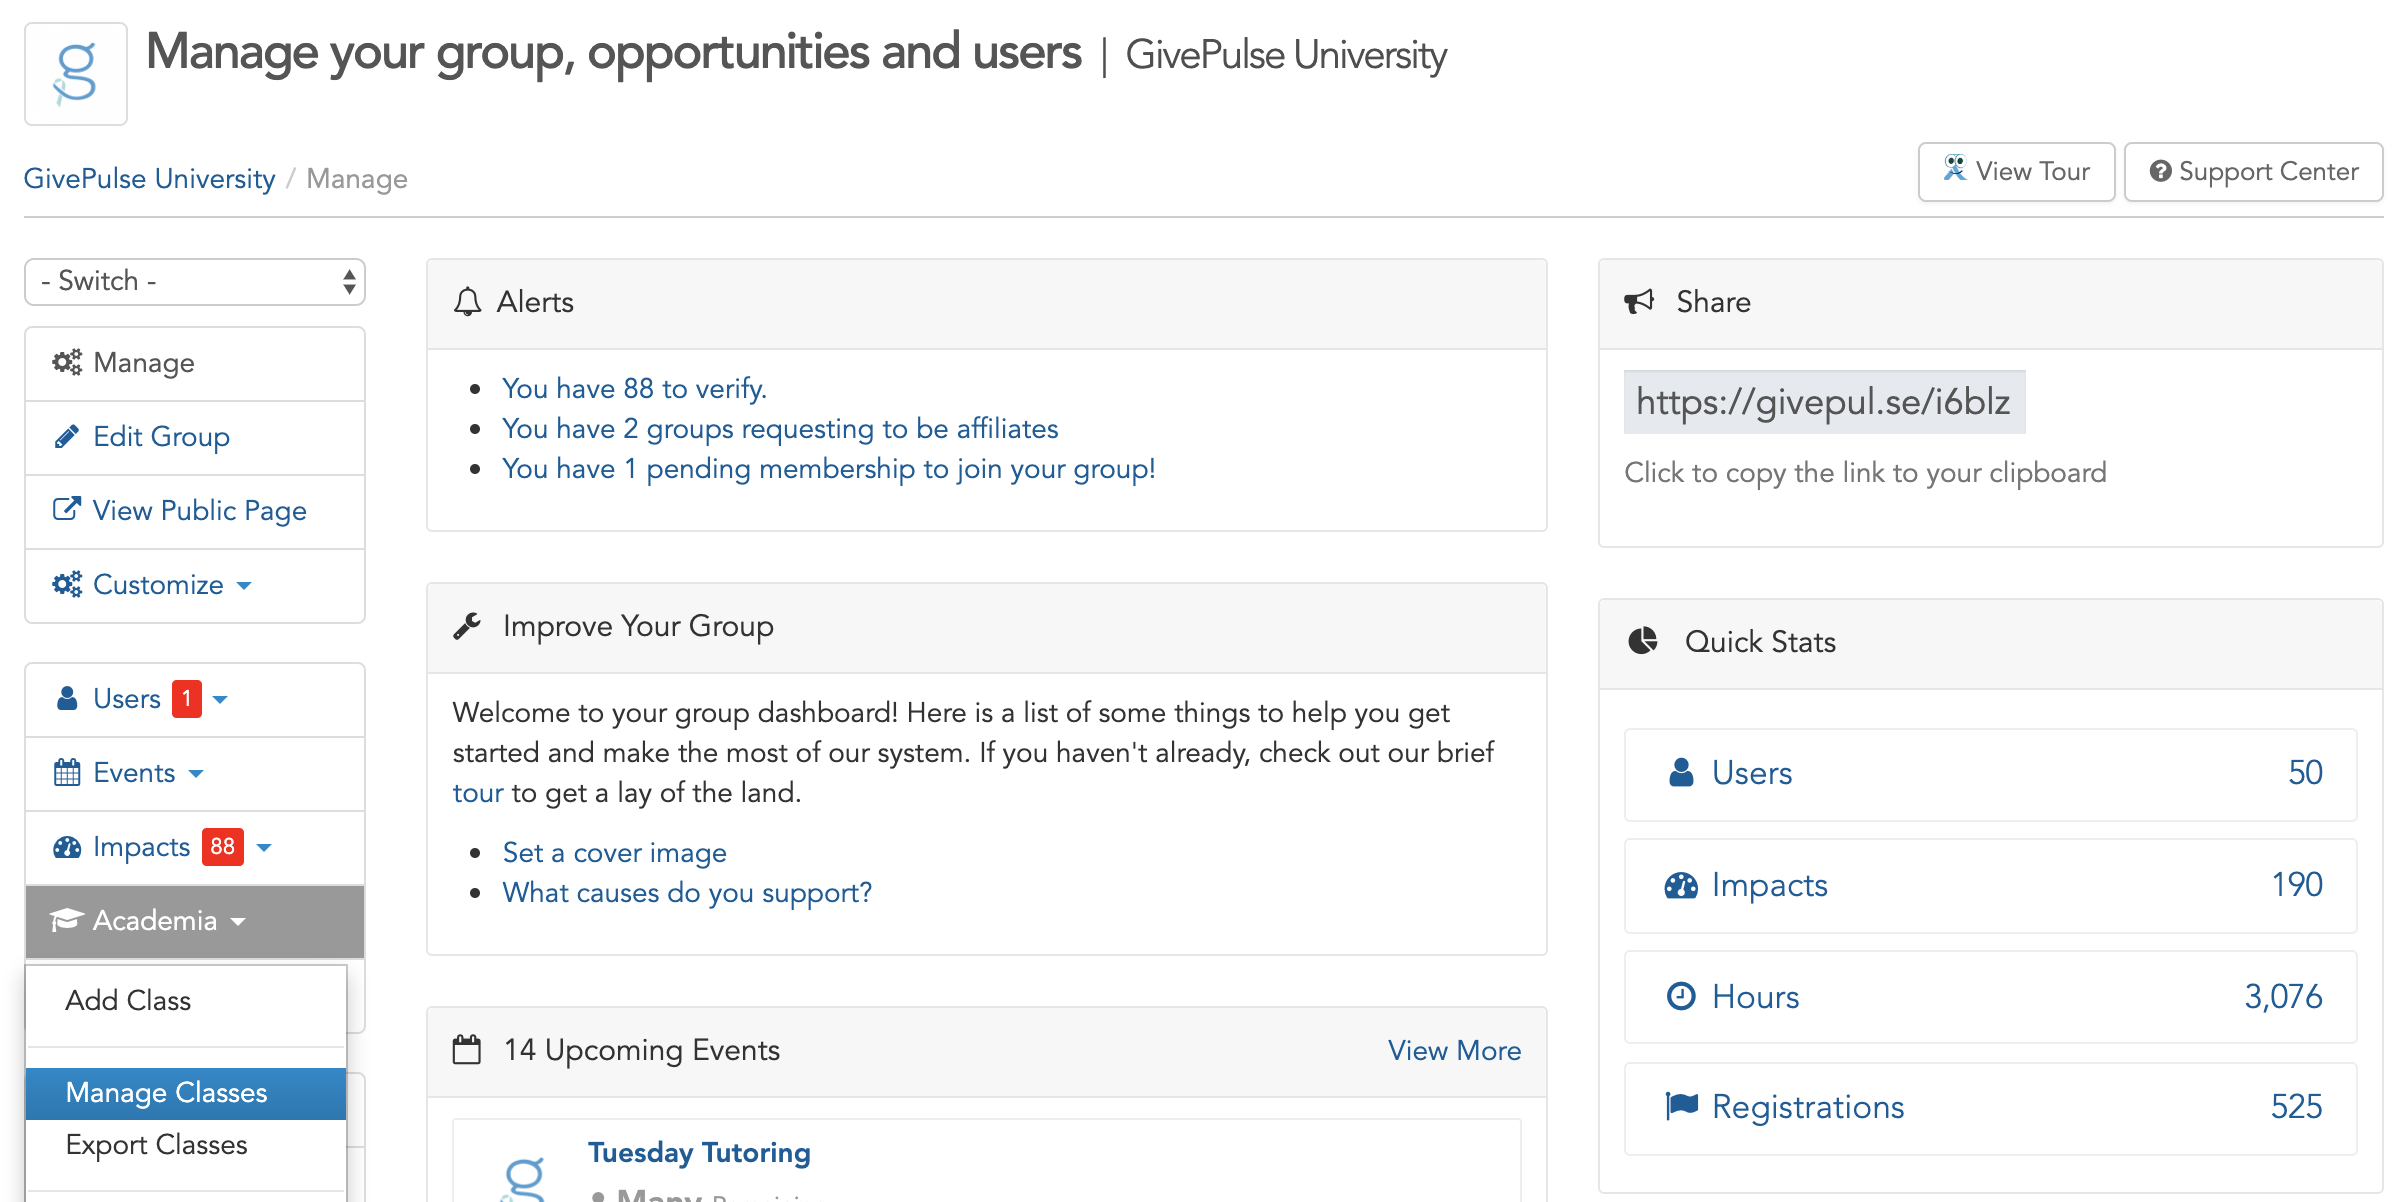Expand the Impacts sidebar dropdown caret
The height and width of the screenshot is (1202, 2402).
point(264,848)
